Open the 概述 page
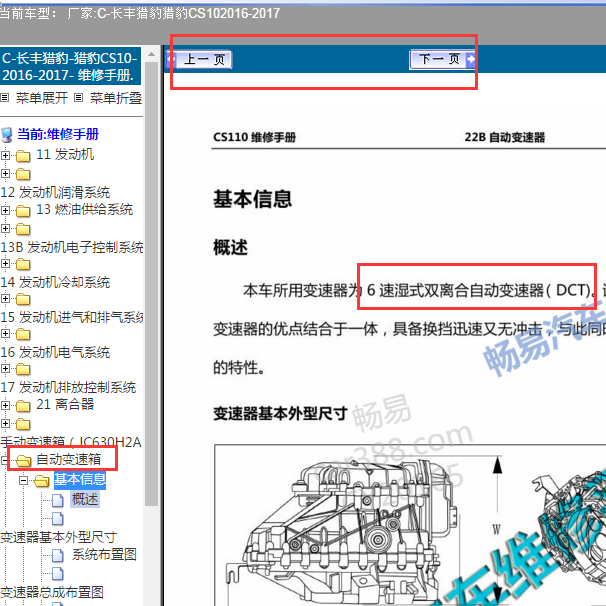 tap(85, 499)
